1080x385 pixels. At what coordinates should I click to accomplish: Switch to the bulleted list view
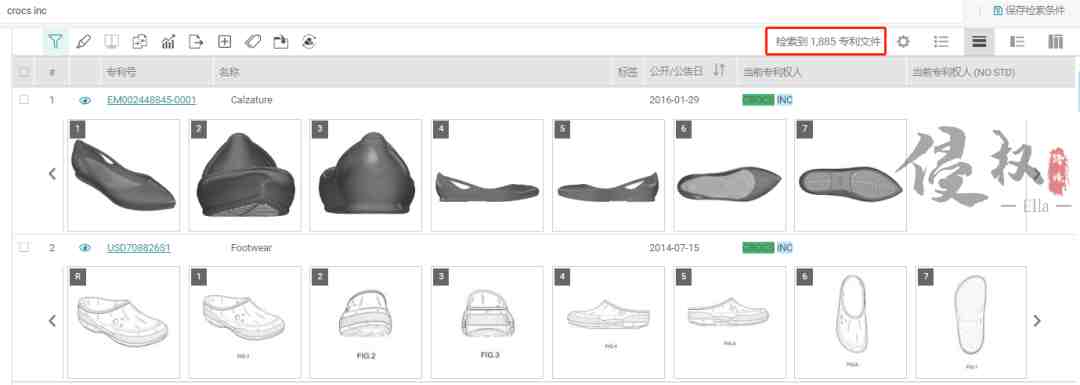[941, 41]
